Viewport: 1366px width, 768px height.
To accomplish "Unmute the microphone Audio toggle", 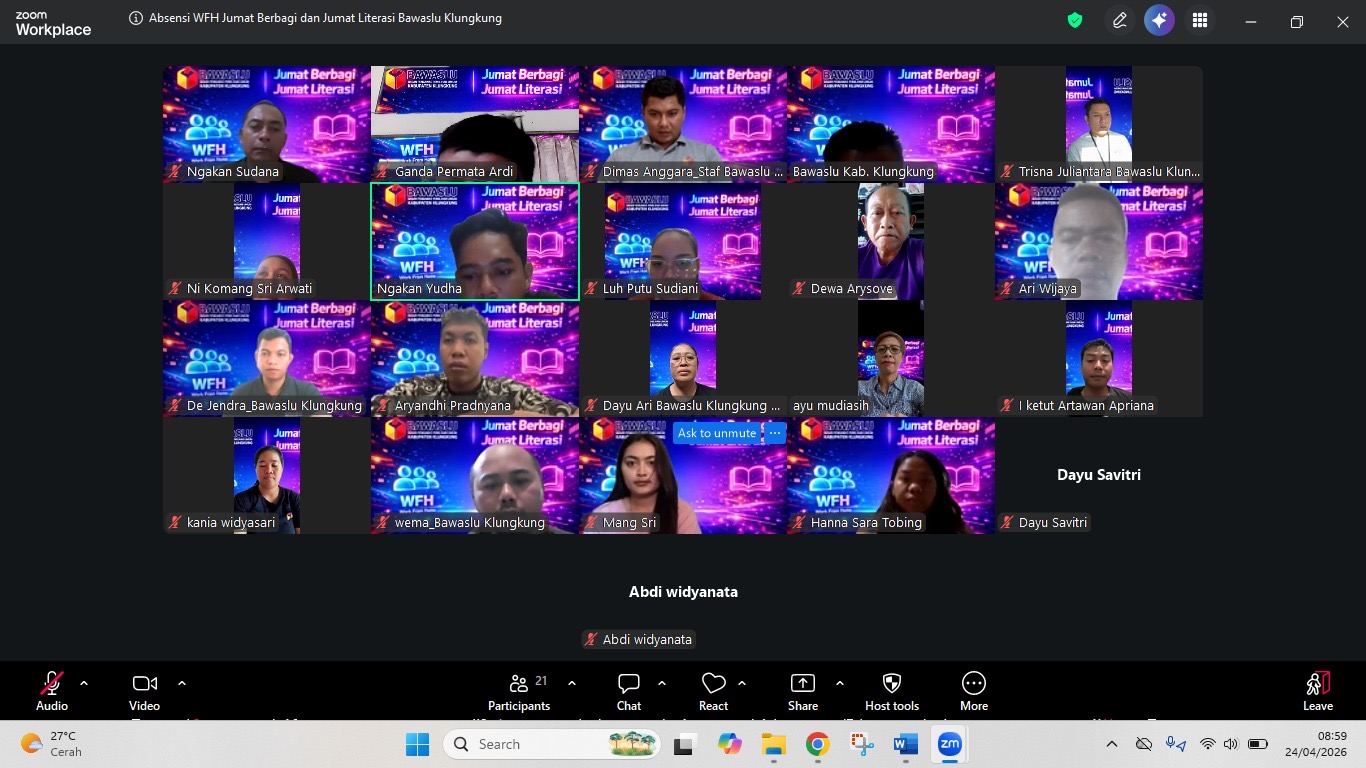I will (52, 684).
